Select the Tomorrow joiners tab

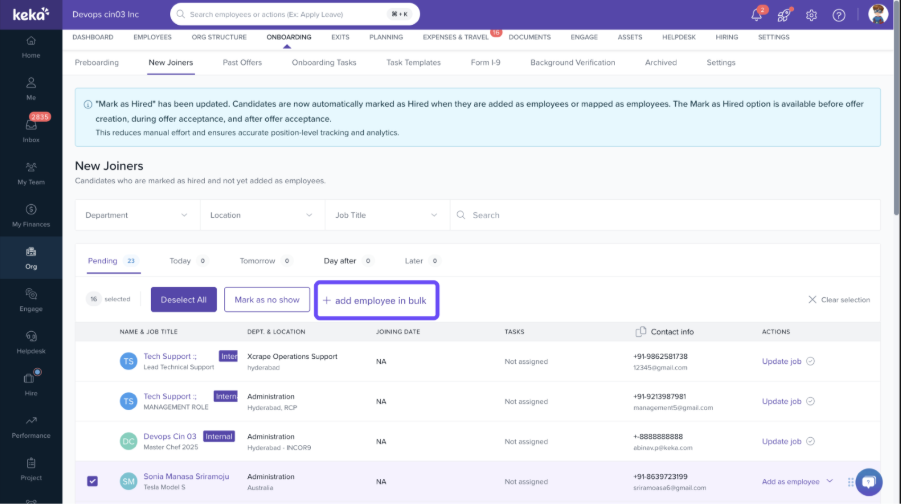(x=265, y=261)
